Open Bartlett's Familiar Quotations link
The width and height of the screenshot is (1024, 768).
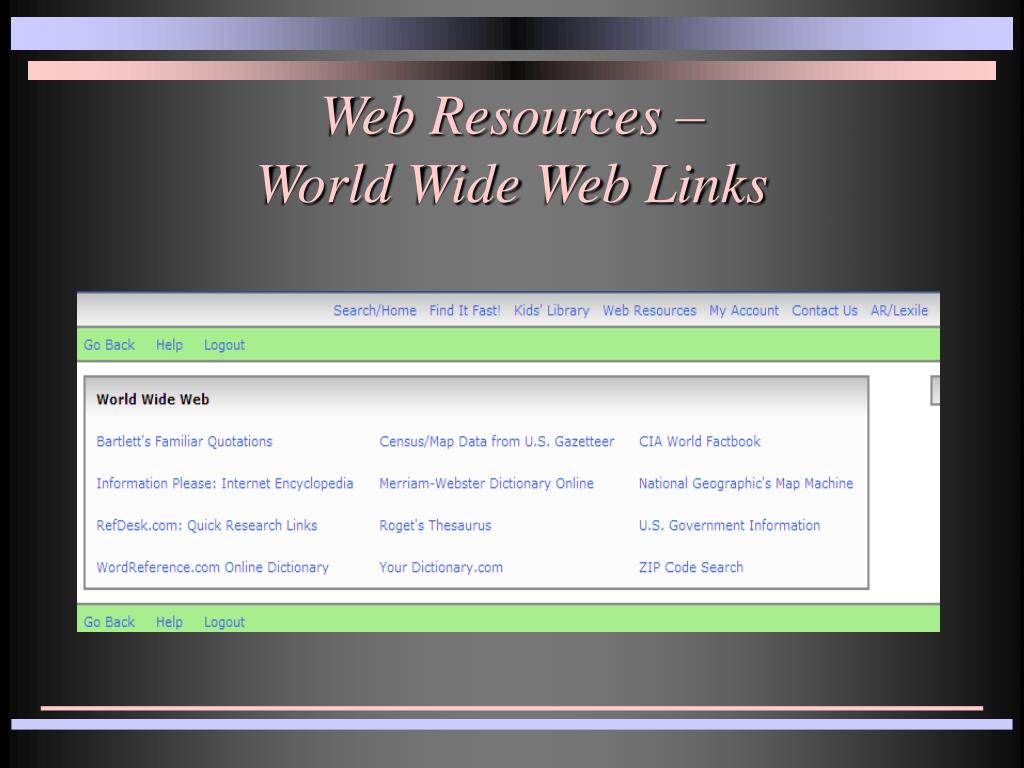coord(184,441)
